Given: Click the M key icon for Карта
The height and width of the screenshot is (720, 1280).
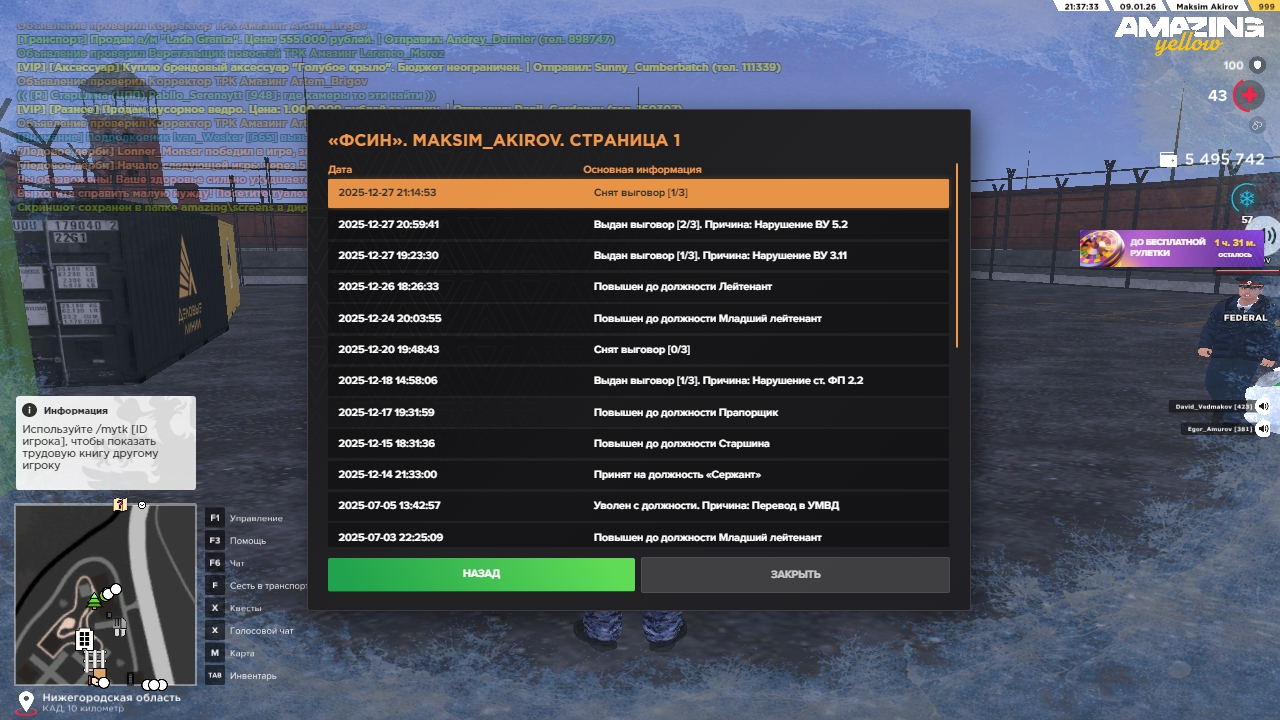Looking at the screenshot, I should pos(214,653).
